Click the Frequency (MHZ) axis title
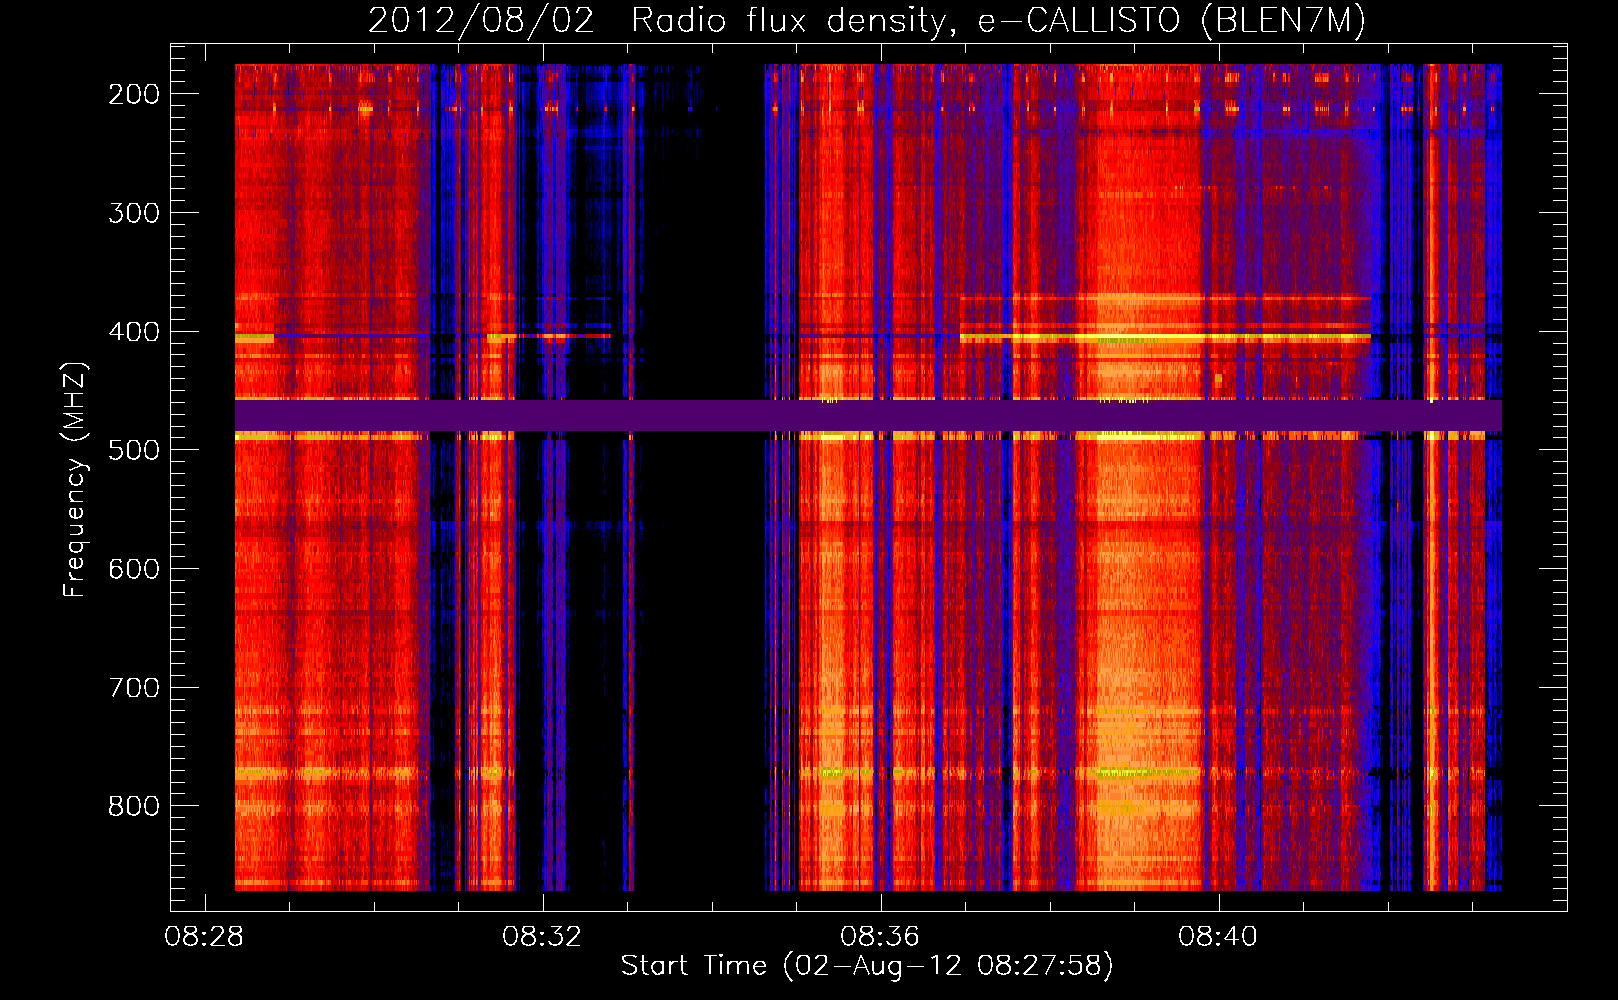The height and width of the screenshot is (1000, 1618). [x=76, y=479]
